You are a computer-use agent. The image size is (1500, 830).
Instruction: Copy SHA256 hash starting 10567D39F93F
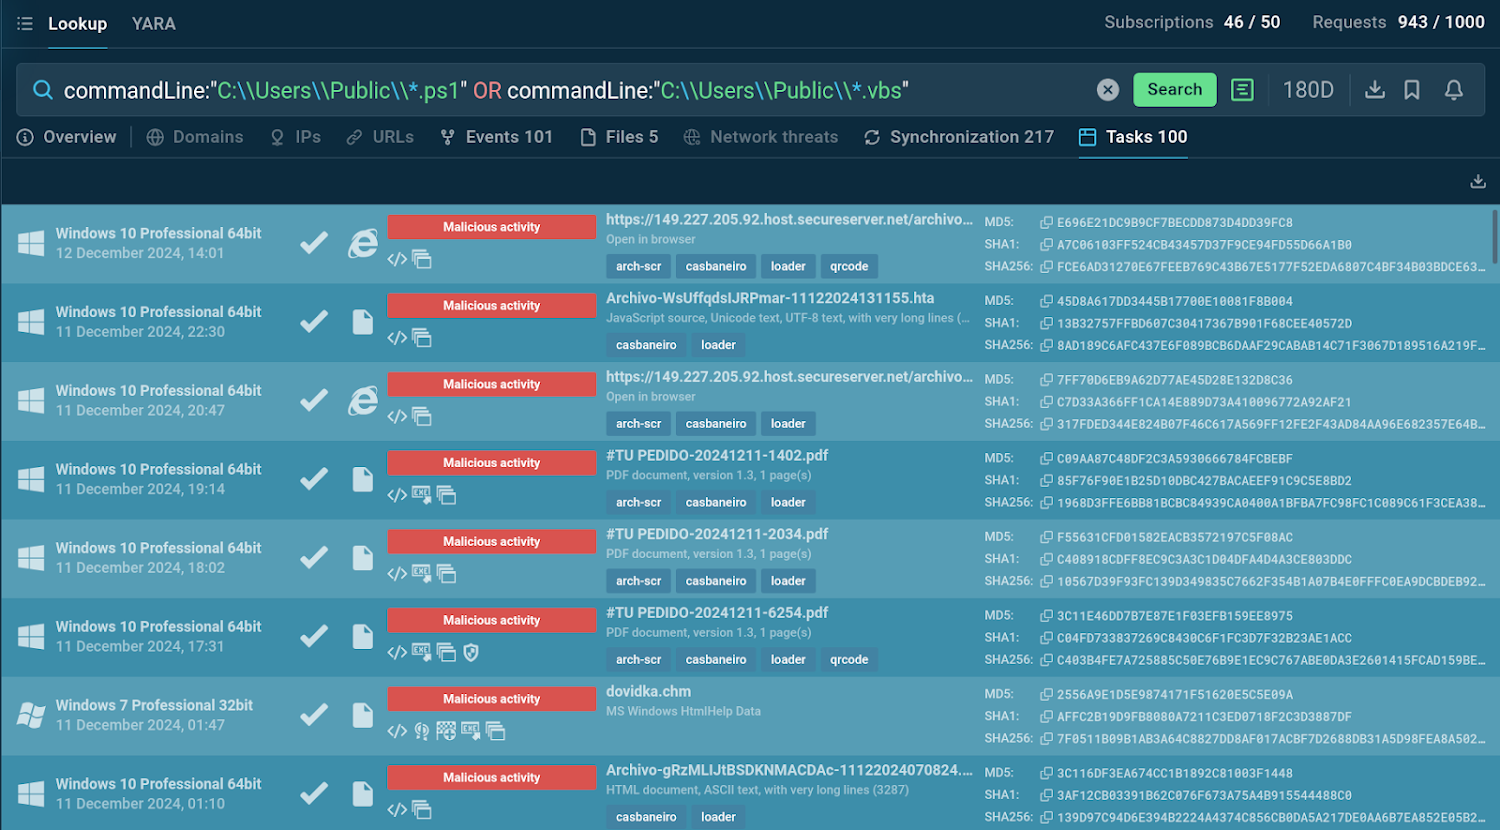pyautogui.click(x=1046, y=581)
